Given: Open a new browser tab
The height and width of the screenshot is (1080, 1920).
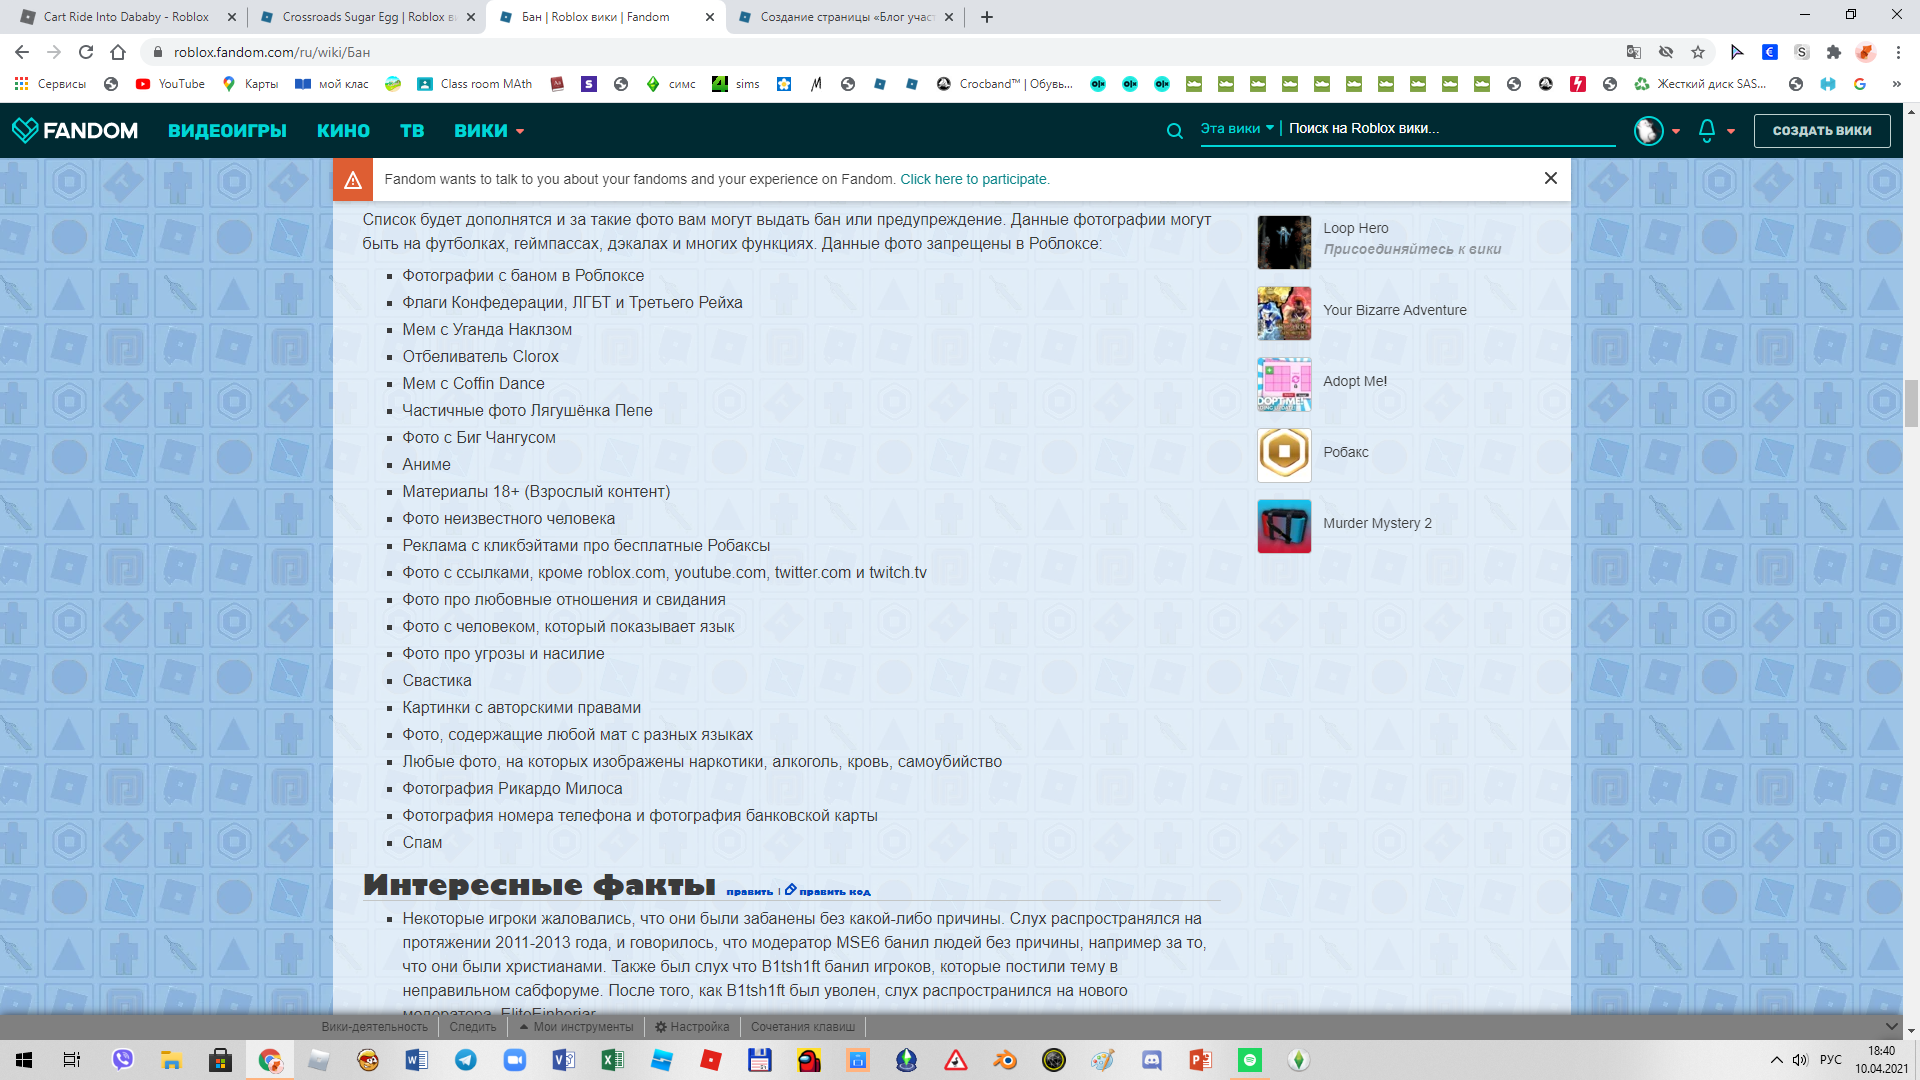Looking at the screenshot, I should coord(986,17).
